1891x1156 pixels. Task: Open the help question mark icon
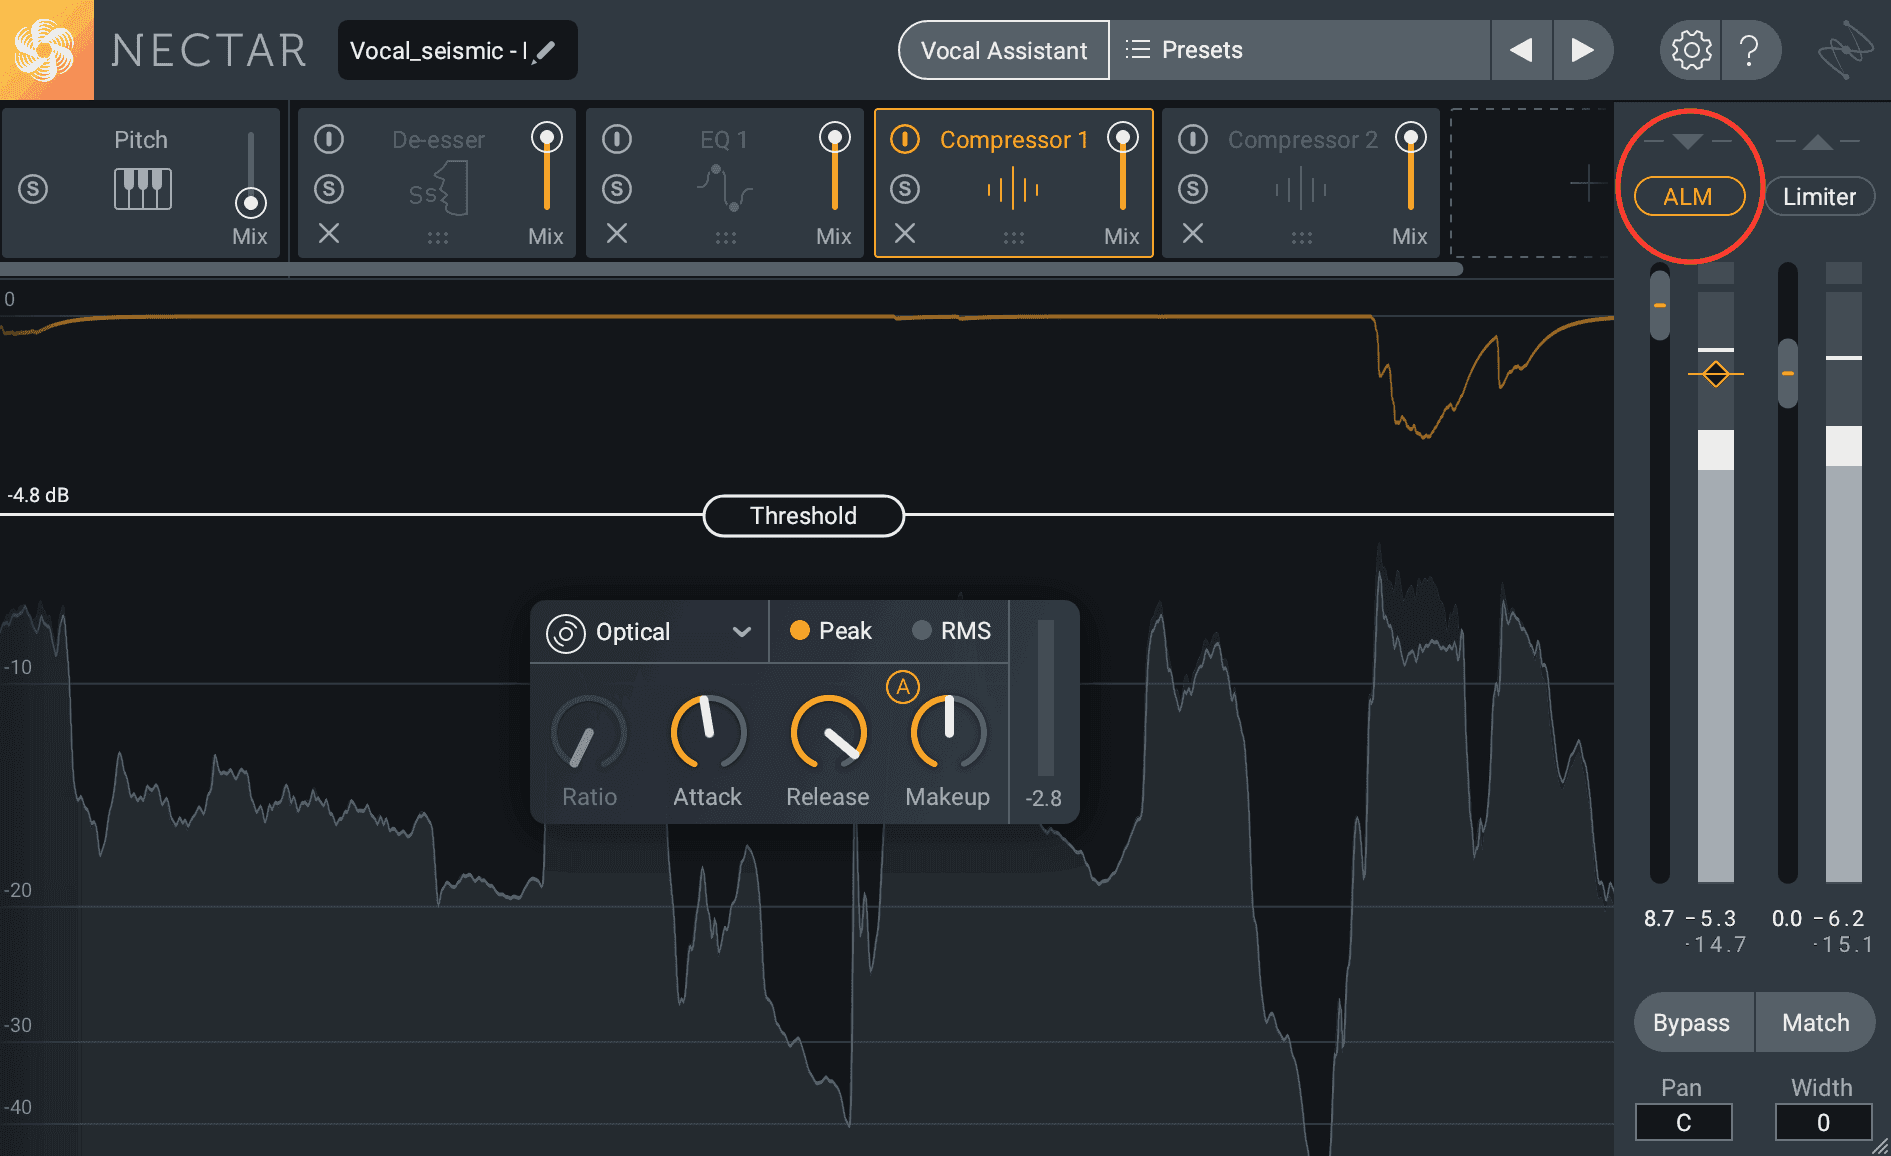pos(1749,50)
